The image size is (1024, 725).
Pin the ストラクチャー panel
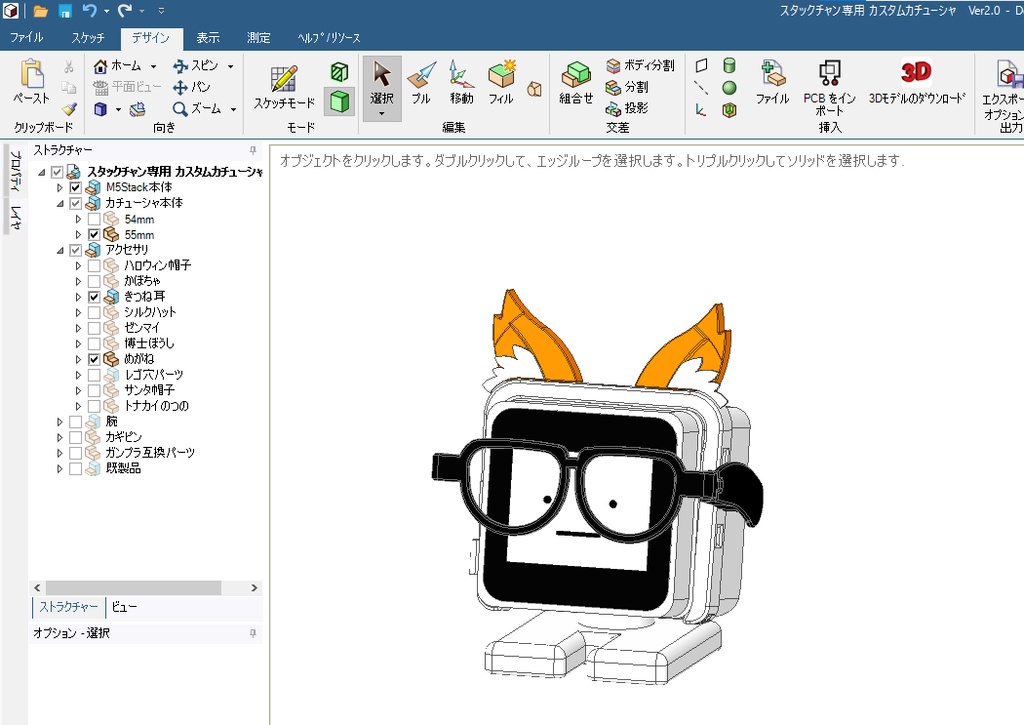pyautogui.click(x=253, y=151)
